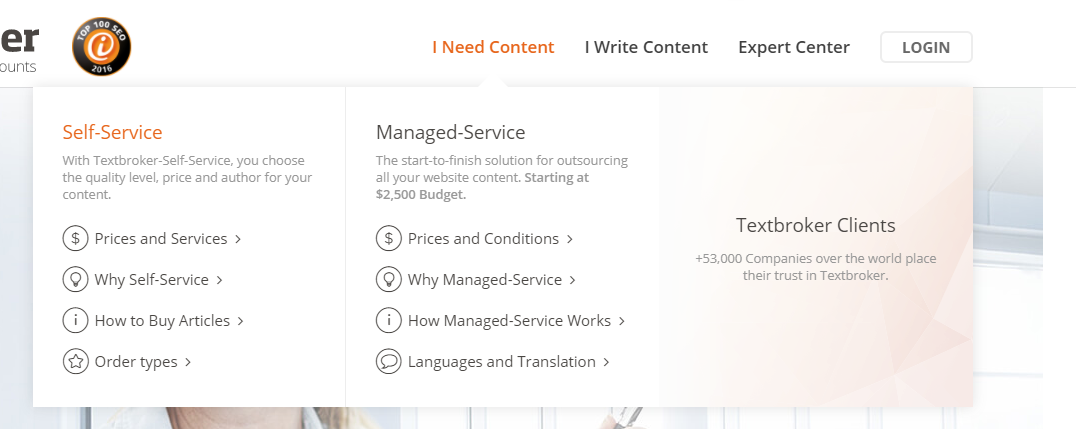Click chevron after How Managed-Service Works
1076x429 pixels.
(x=622, y=321)
